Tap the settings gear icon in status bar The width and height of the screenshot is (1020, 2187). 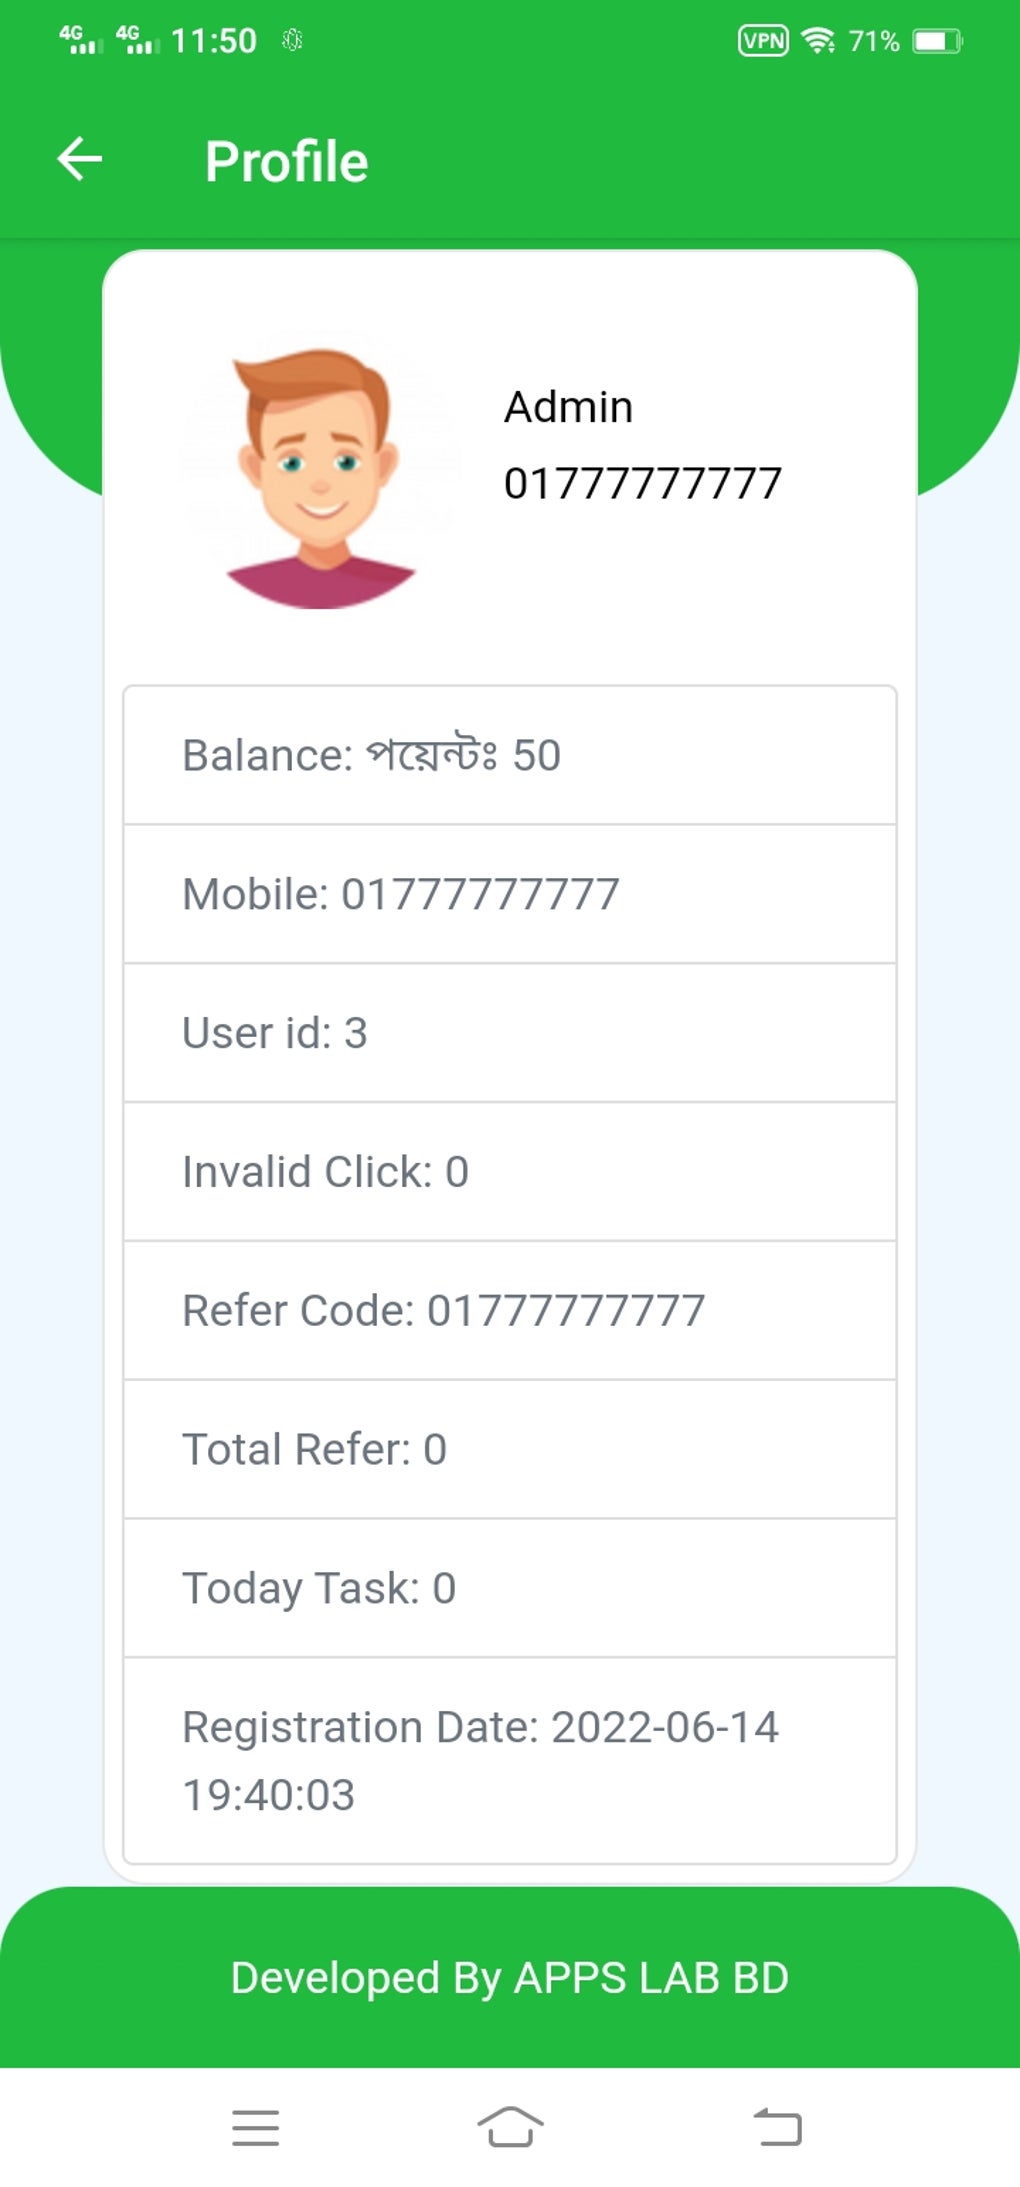point(292,41)
